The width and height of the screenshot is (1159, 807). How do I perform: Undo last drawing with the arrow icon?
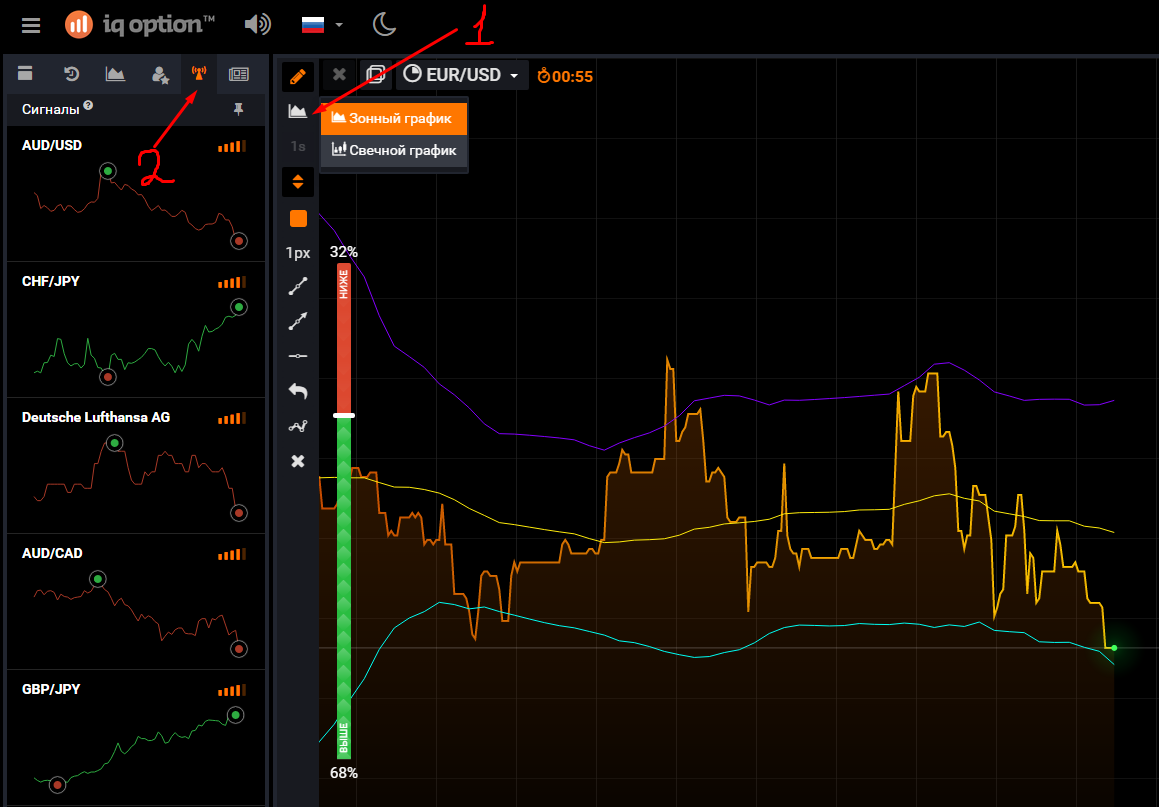point(298,391)
